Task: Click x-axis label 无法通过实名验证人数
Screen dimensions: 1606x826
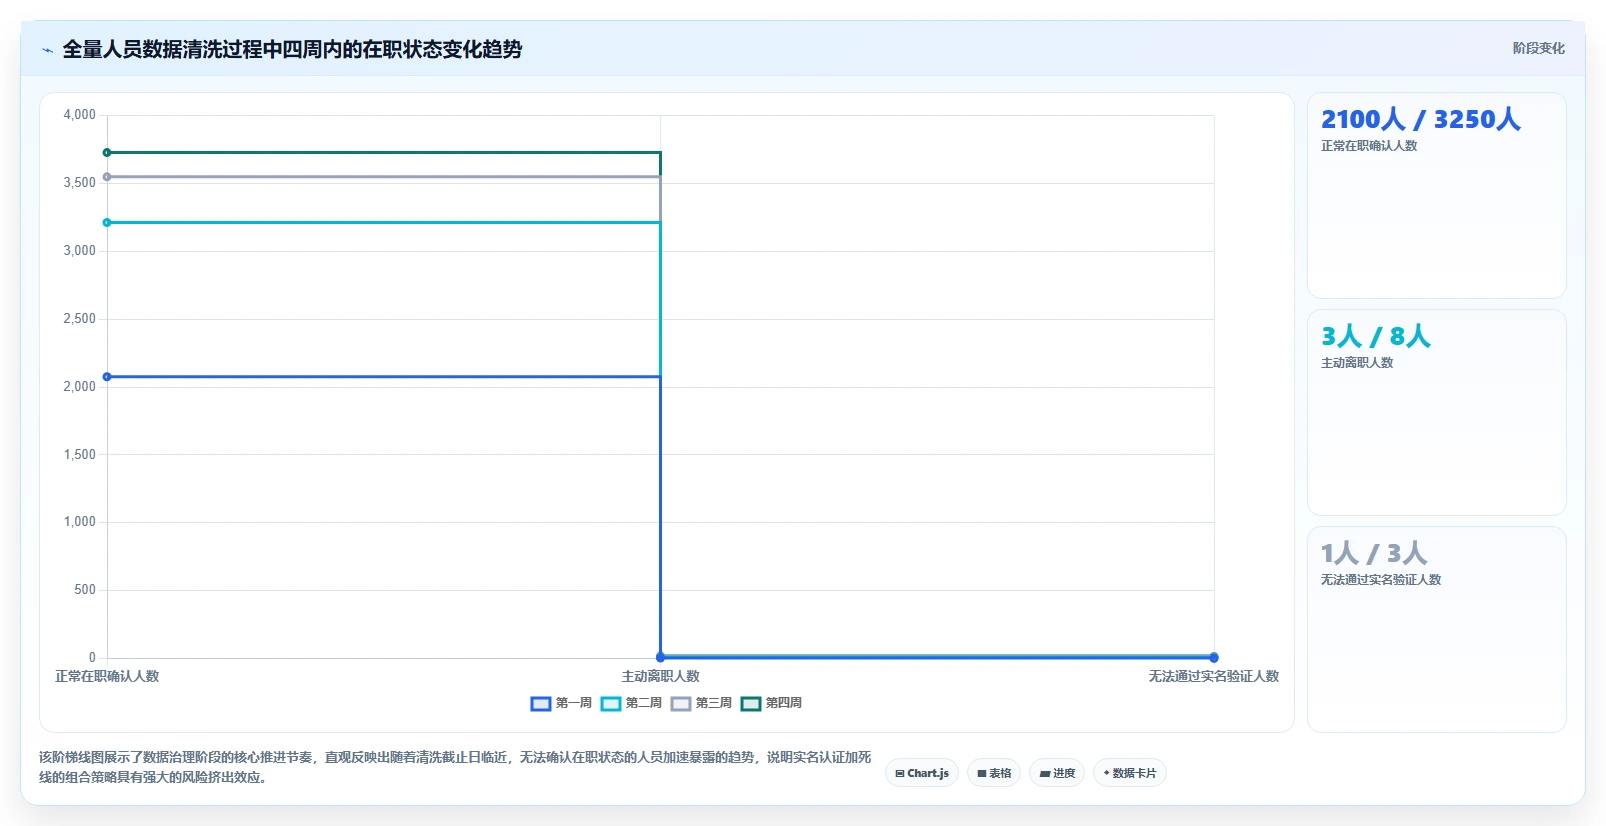Action: [1214, 677]
